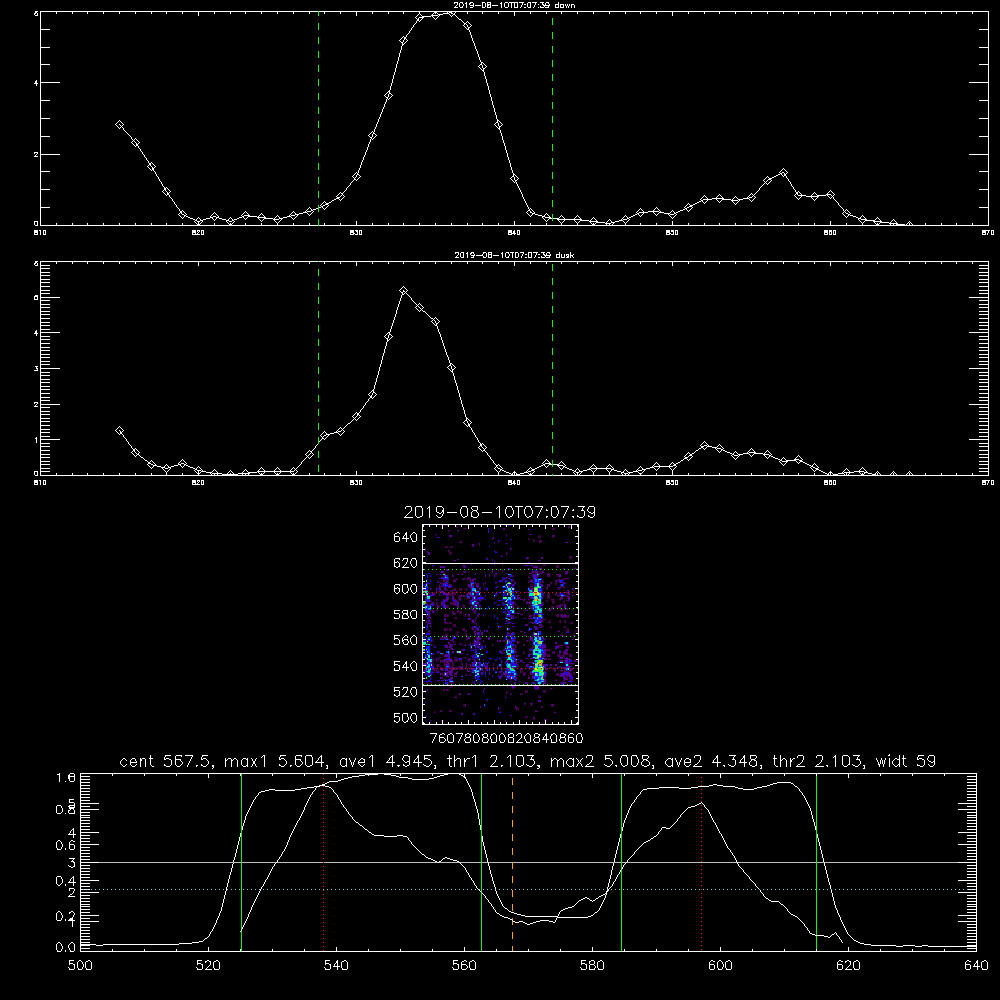Click the 'widt 59' value
1000x1000 pixels.
coord(906,761)
